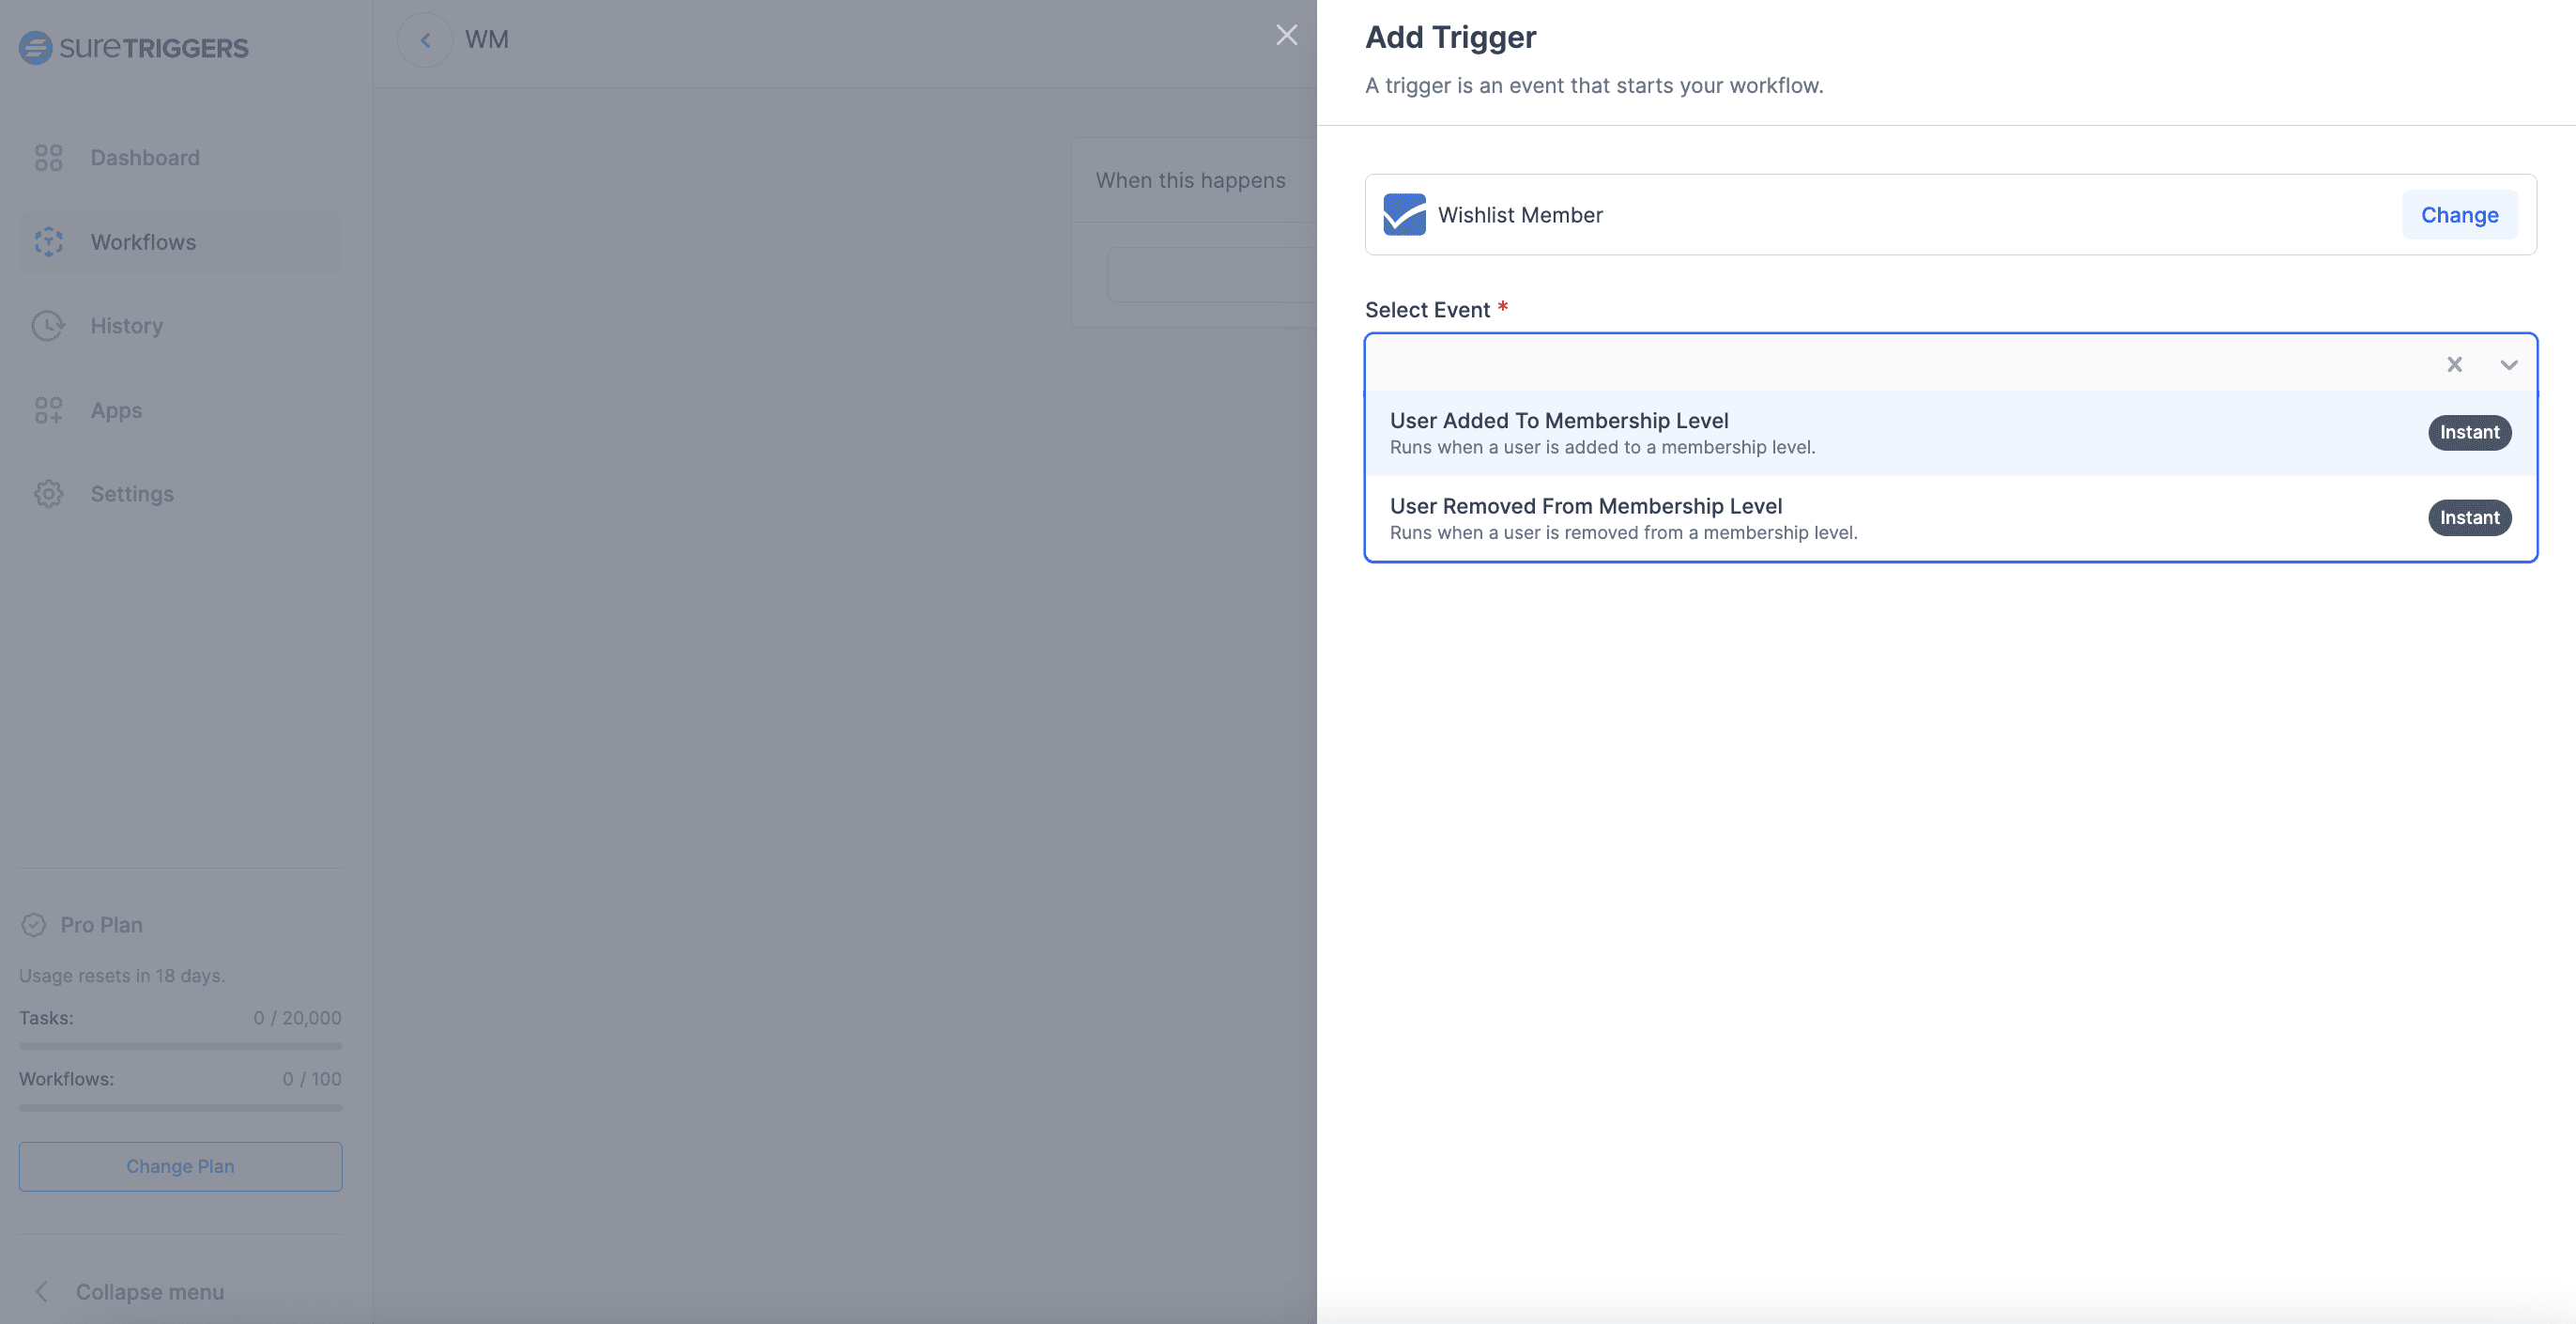Image resolution: width=2576 pixels, height=1324 pixels.
Task: Click 'Usage resets in 18 days.' text
Action: pos(122,975)
